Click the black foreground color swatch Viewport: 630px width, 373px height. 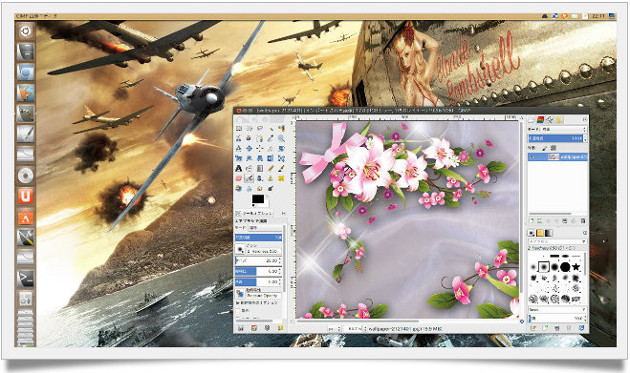point(258,199)
